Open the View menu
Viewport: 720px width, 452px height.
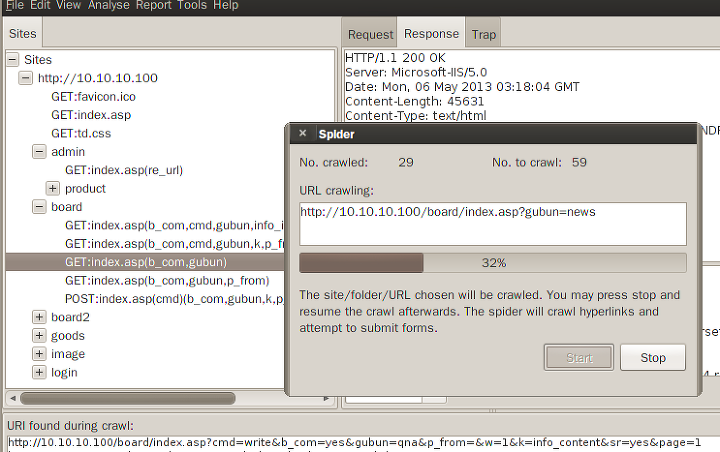68,5
